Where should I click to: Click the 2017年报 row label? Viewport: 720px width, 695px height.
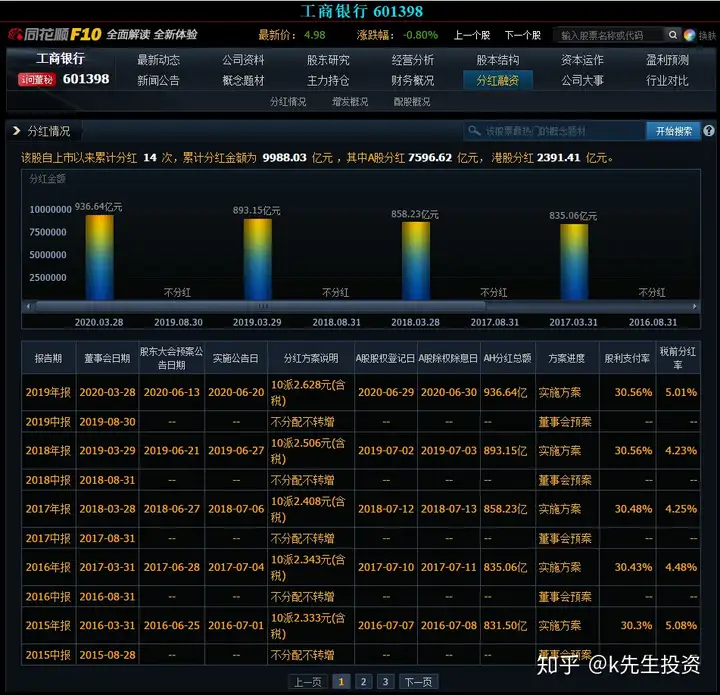tap(48, 509)
